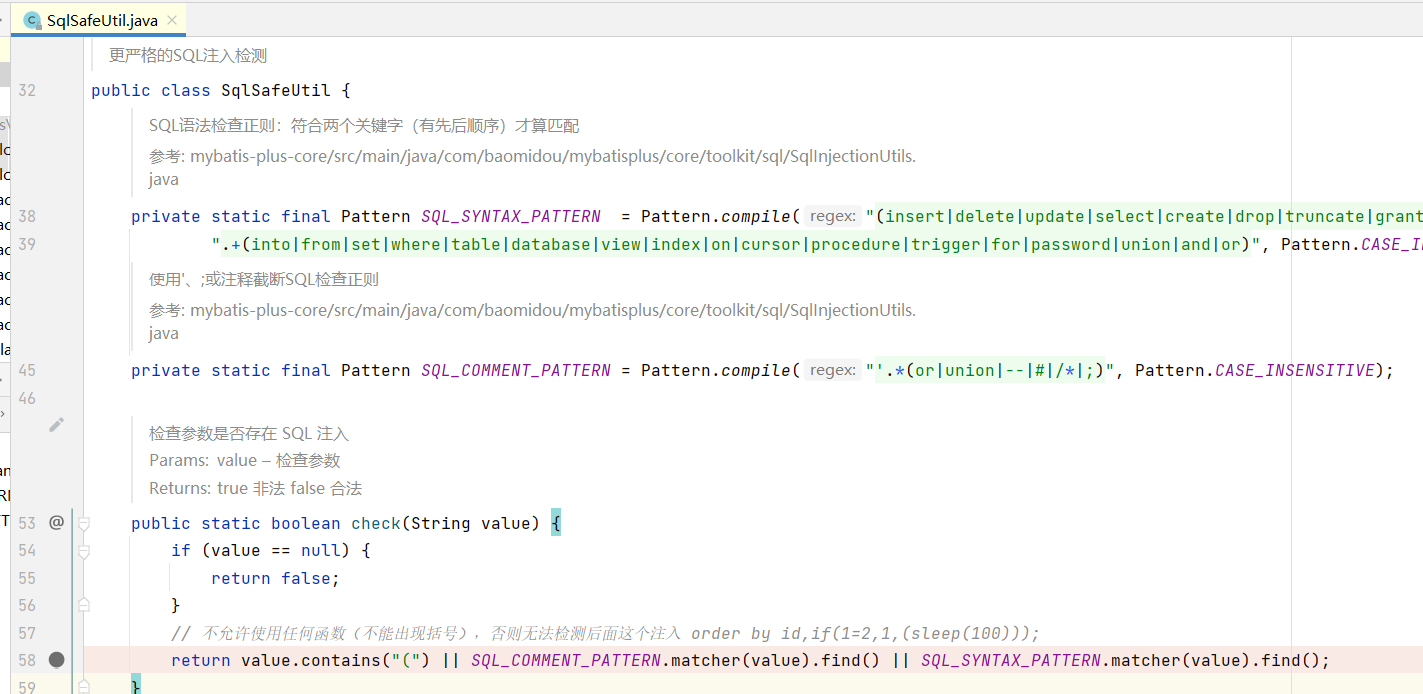Click the check method name on line 53
1423x694 pixels.
click(x=375, y=523)
